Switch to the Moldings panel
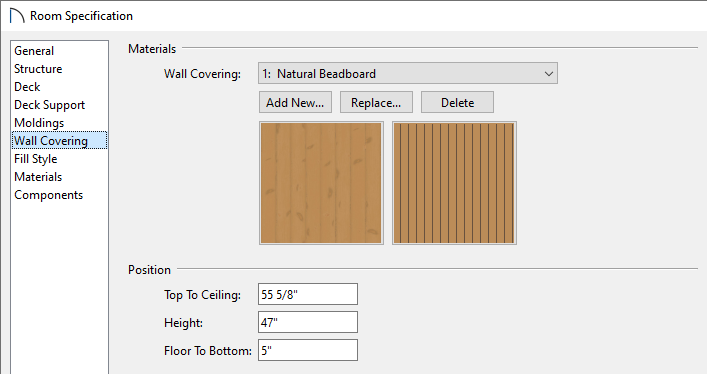707x374 pixels. click(39, 123)
